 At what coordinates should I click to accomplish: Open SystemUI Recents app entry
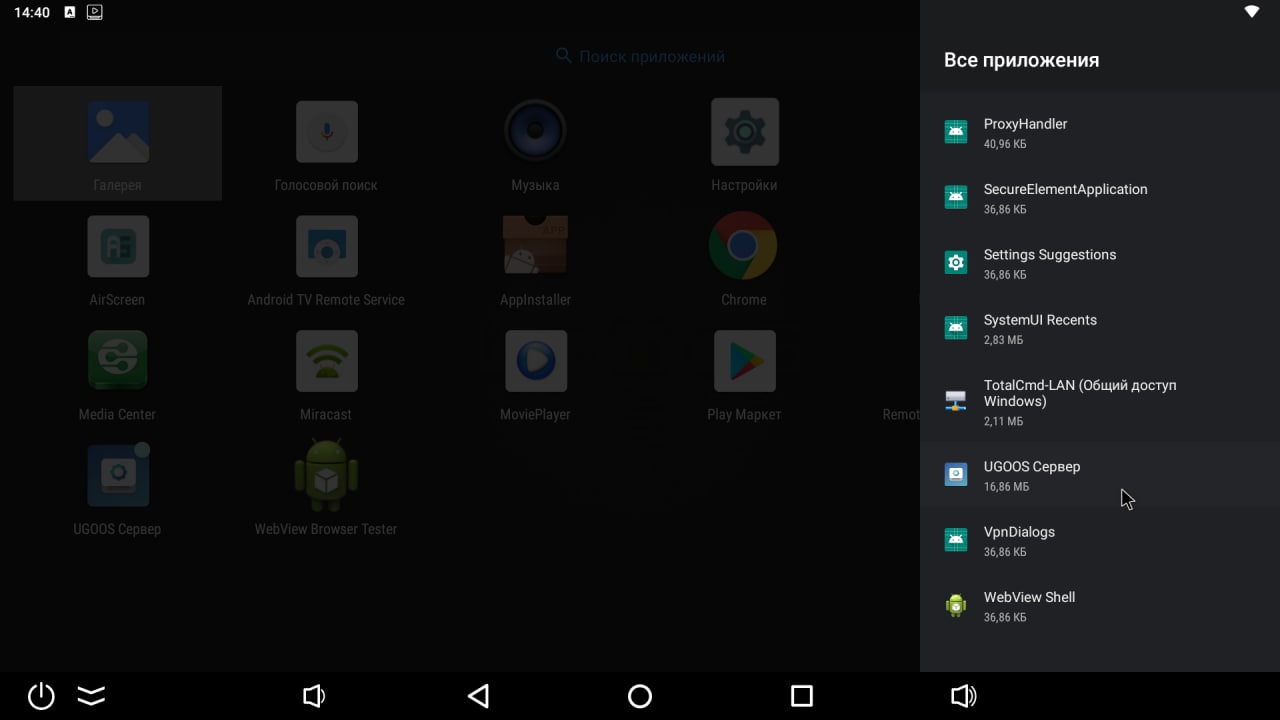coord(1100,328)
